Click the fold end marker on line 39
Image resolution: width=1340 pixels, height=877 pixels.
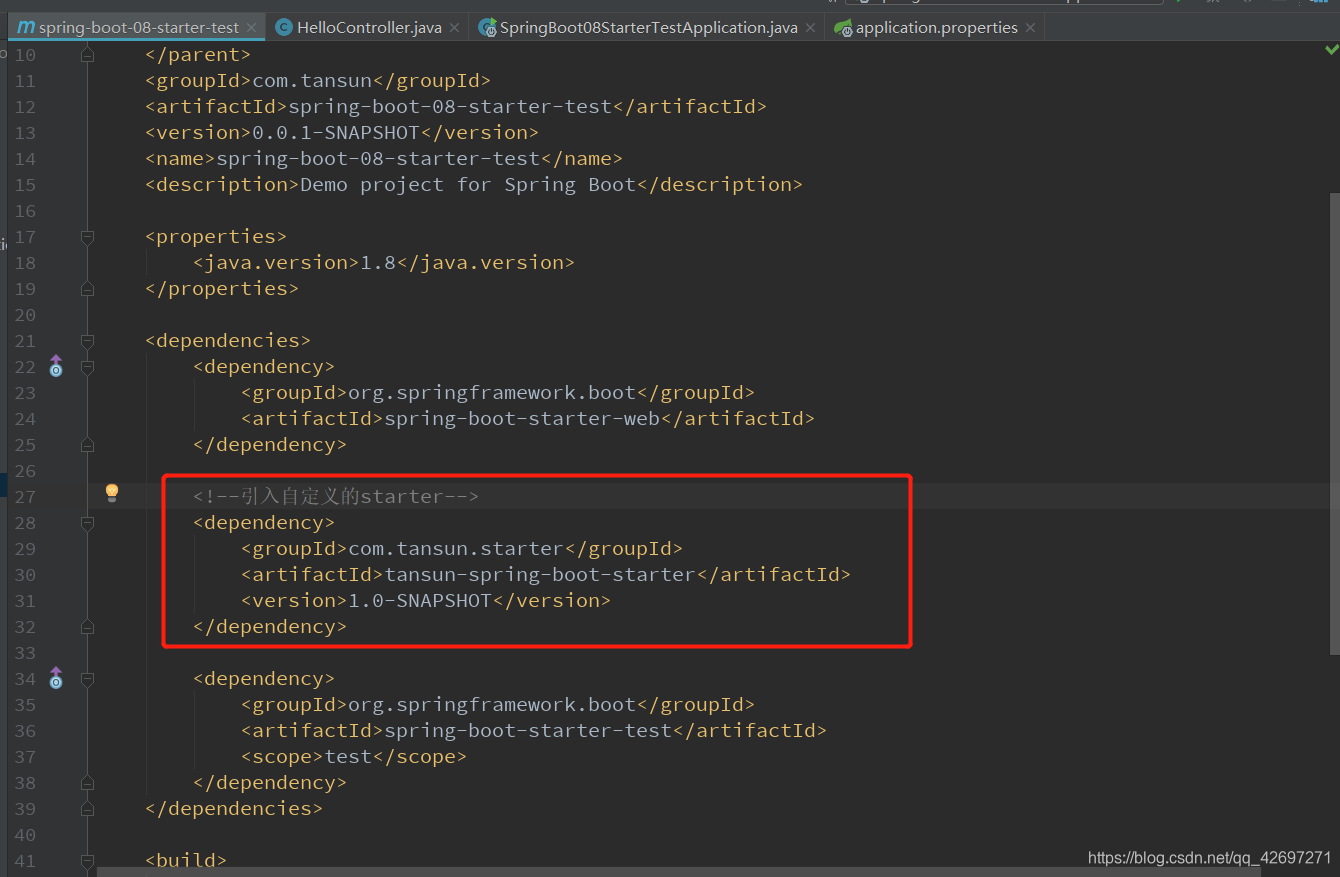[x=88, y=809]
